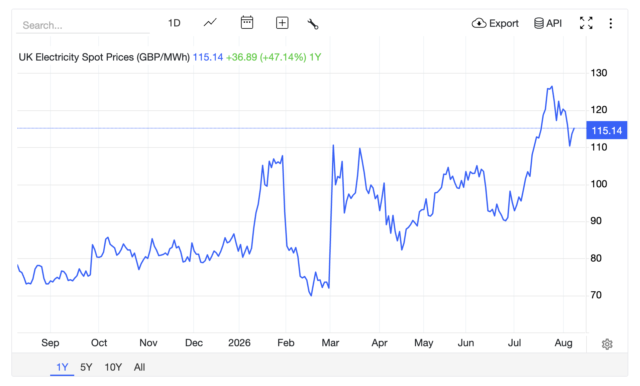Switch to the 10Y time range
Viewport: 640px width, 386px height.
pos(113,367)
